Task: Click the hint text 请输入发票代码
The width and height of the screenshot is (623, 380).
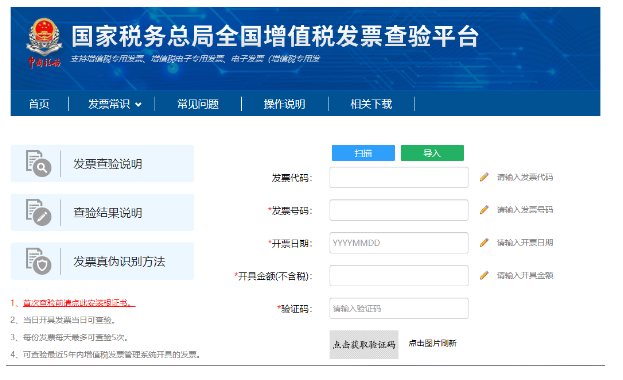Action: 525,177
